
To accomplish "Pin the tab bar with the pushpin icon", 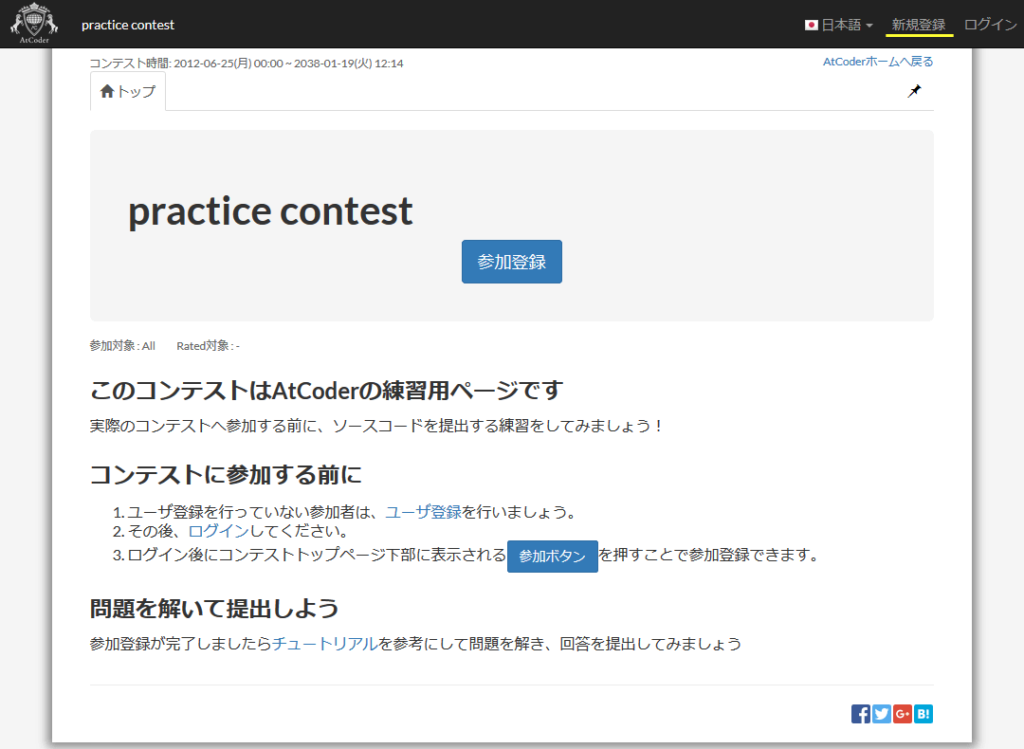I will (x=914, y=91).
